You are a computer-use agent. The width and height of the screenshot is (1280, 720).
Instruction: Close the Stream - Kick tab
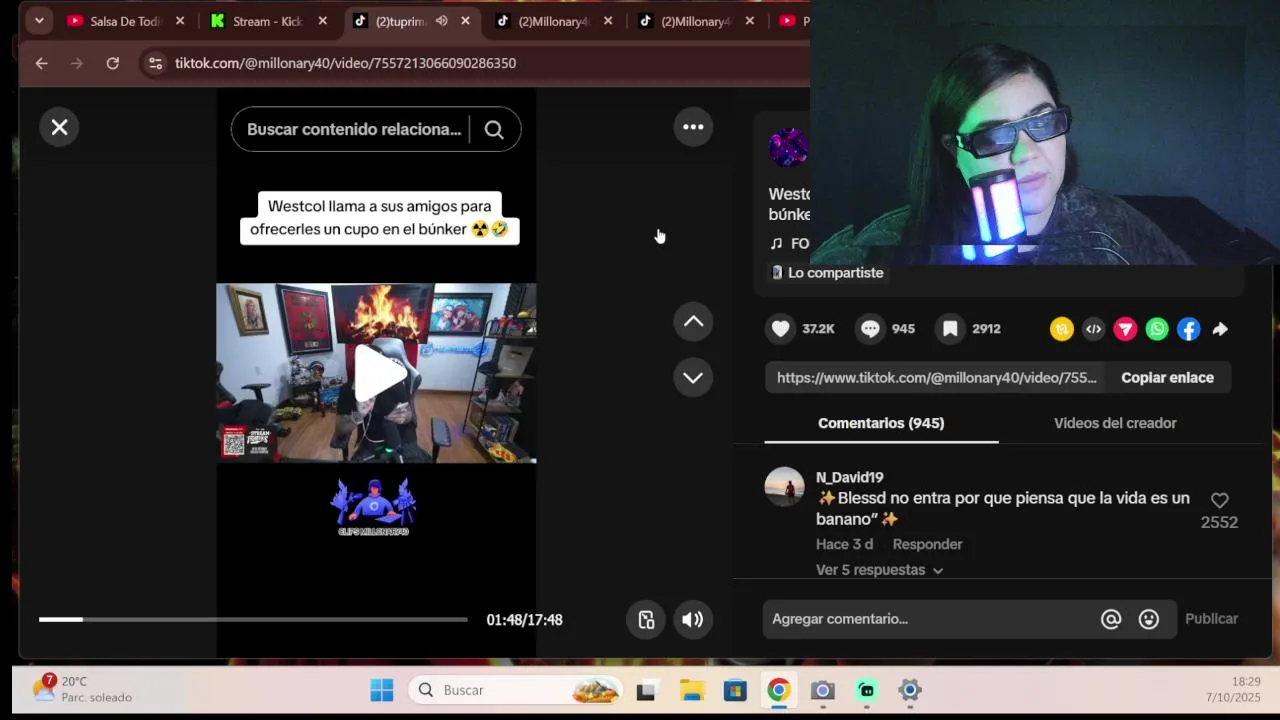322,21
